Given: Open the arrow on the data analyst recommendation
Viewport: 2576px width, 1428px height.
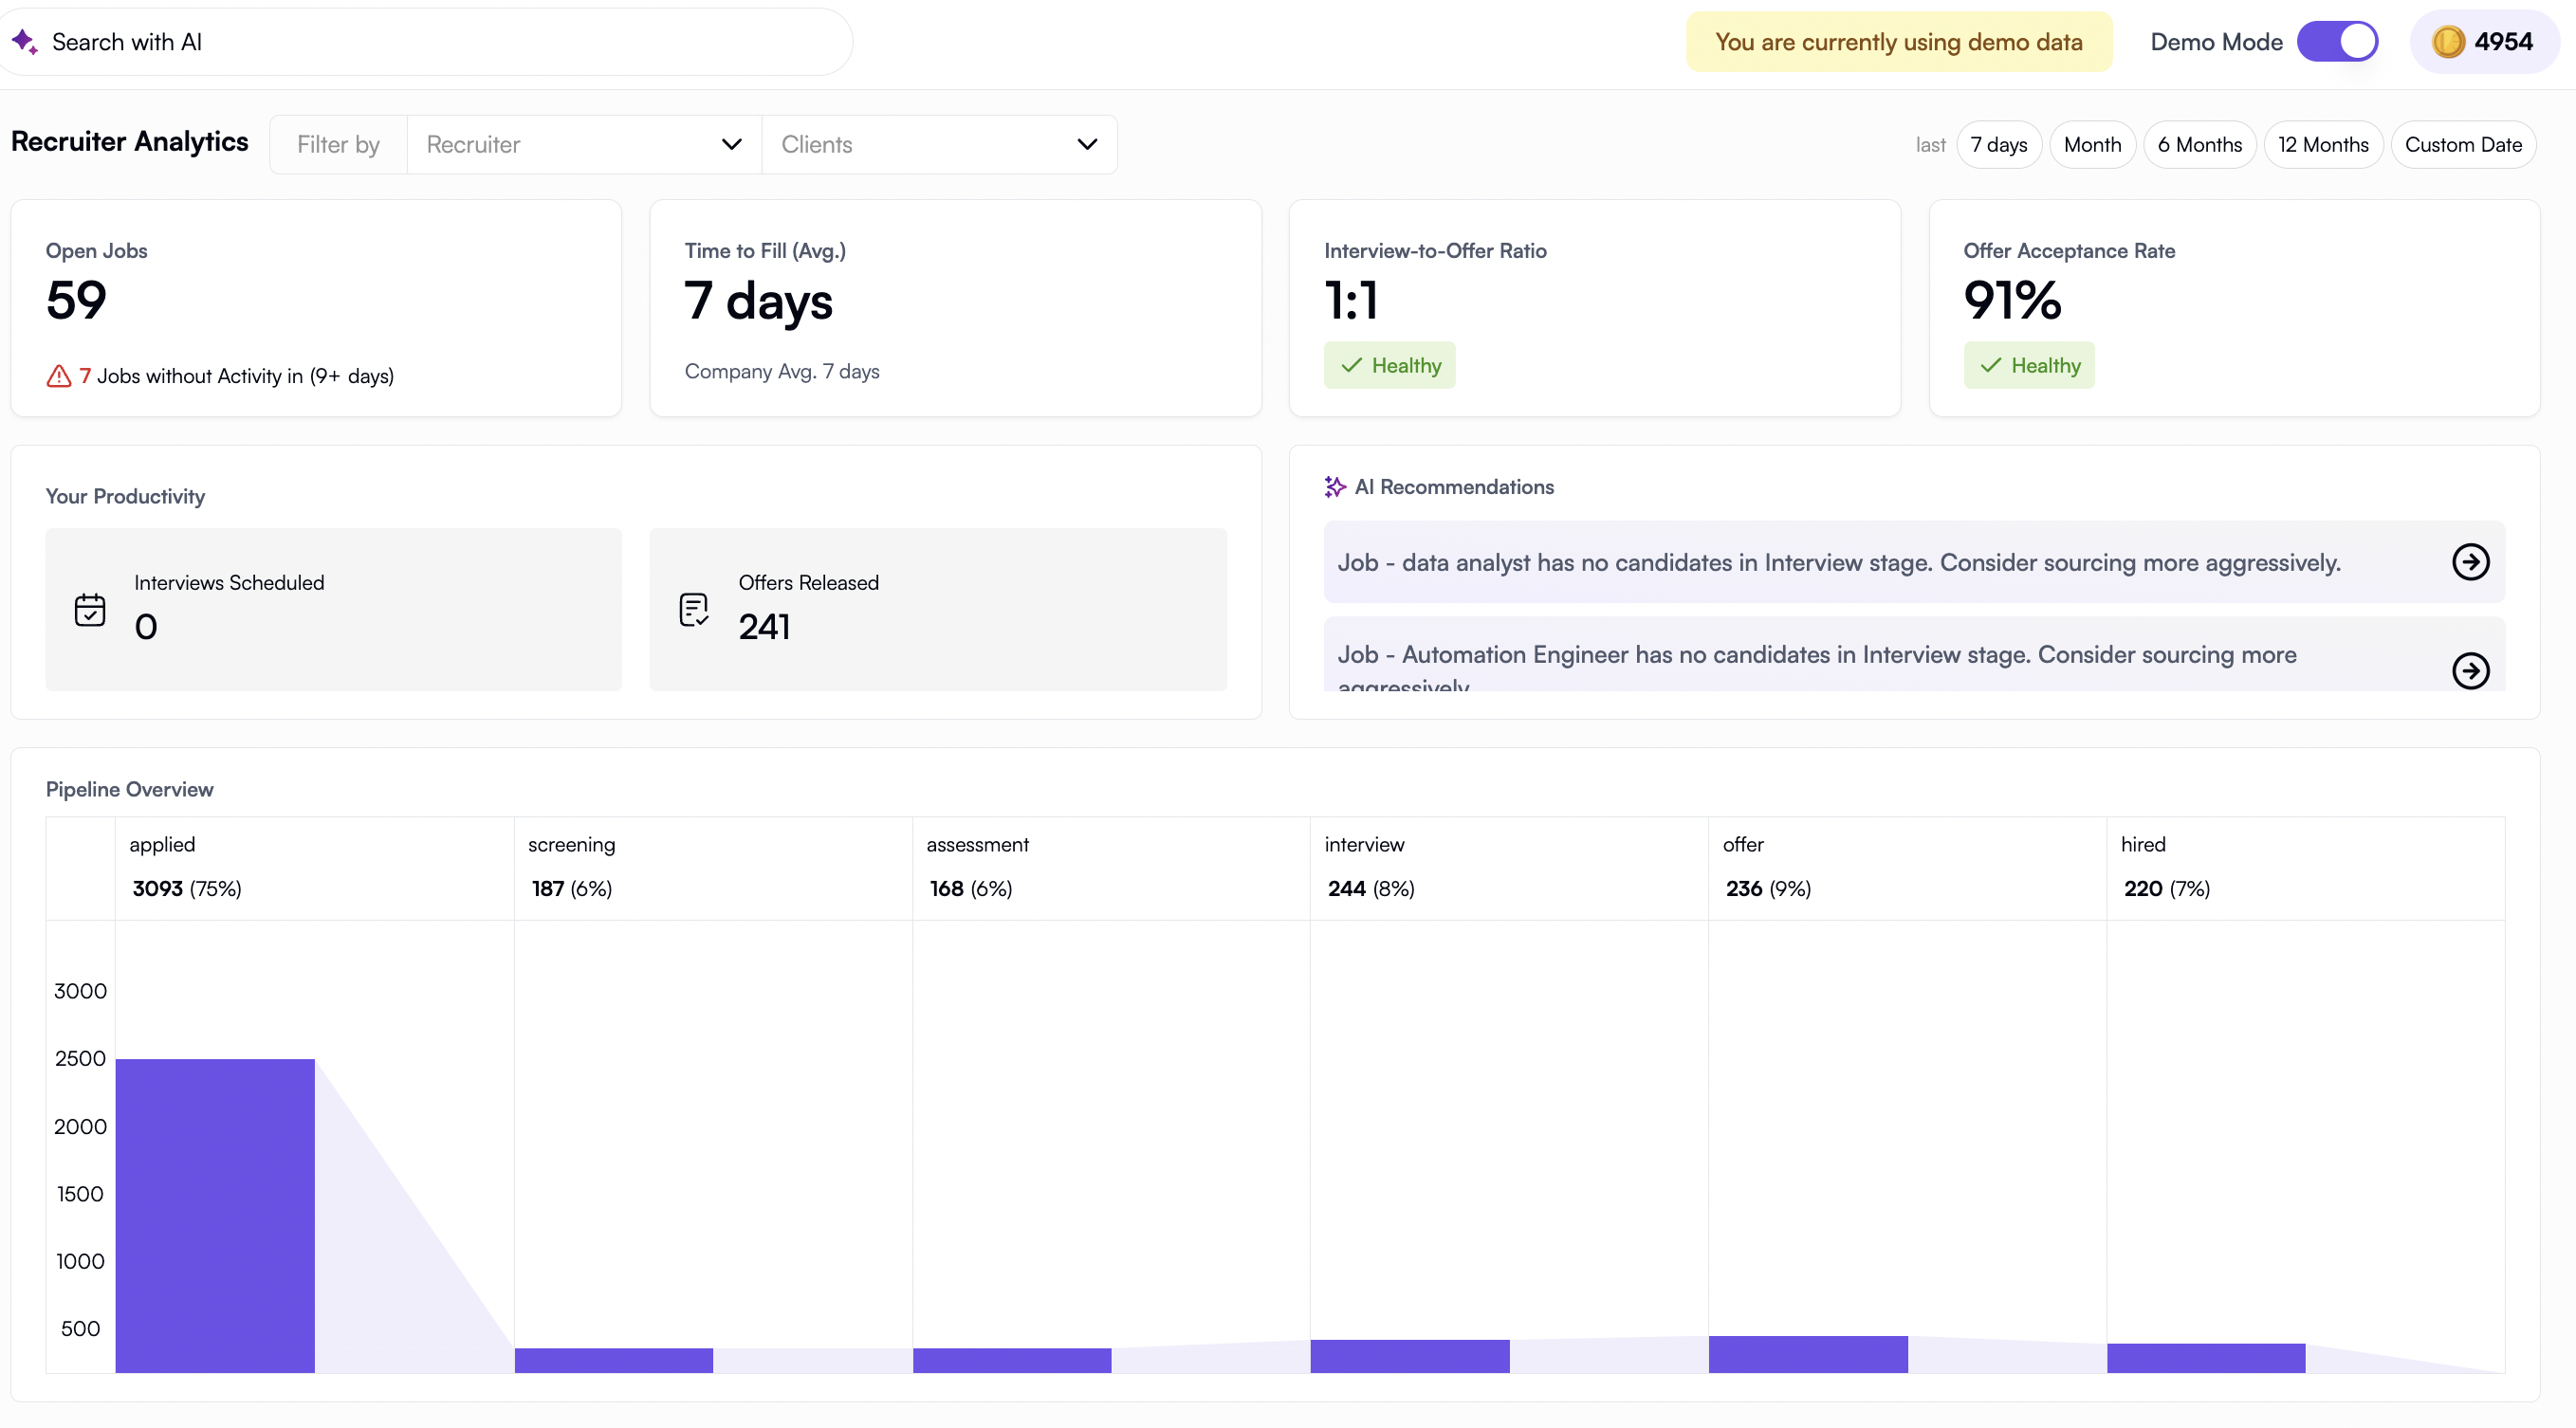Looking at the screenshot, I should (2471, 562).
